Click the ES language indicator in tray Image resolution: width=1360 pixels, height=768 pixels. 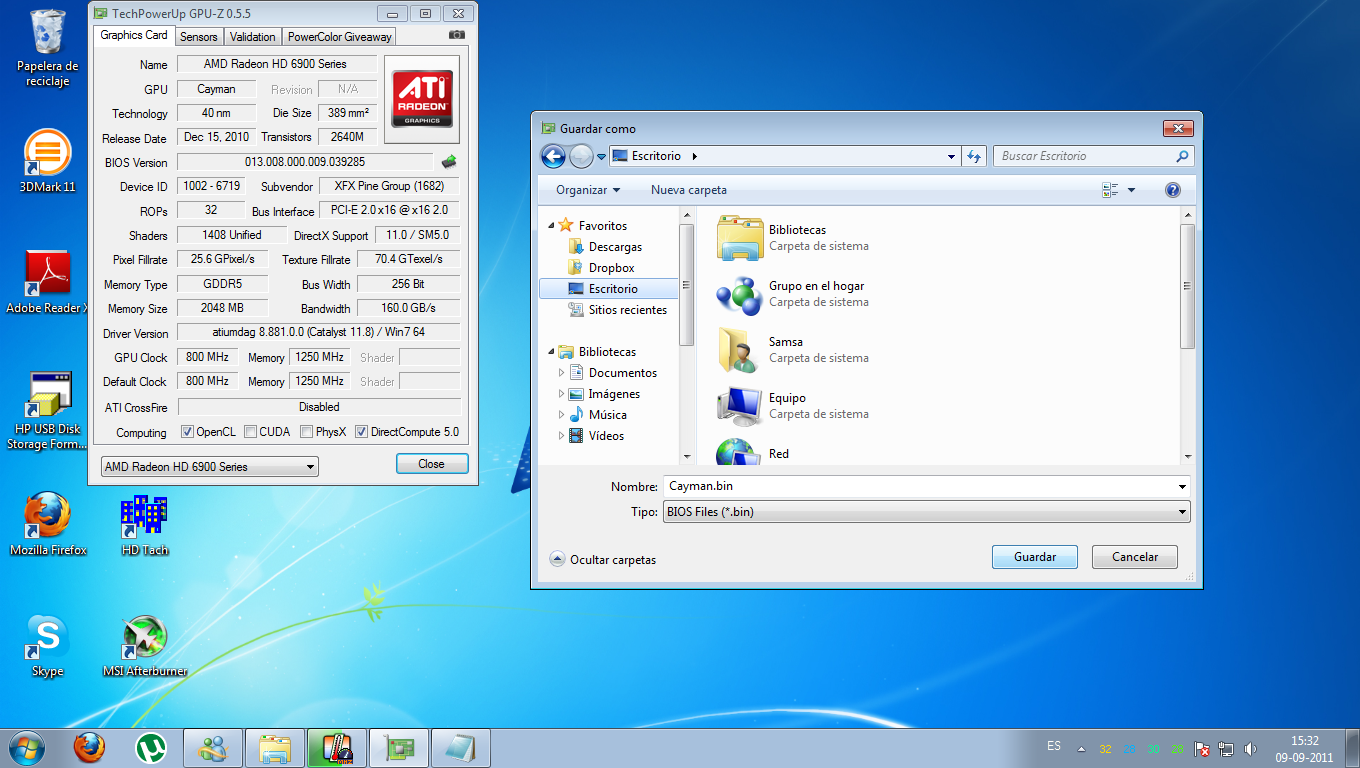point(1054,746)
